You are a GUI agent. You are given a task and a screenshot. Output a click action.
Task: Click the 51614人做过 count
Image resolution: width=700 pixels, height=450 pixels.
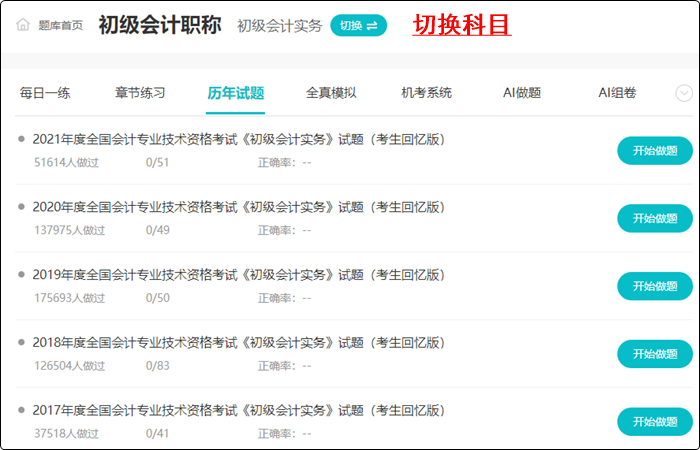(x=66, y=162)
